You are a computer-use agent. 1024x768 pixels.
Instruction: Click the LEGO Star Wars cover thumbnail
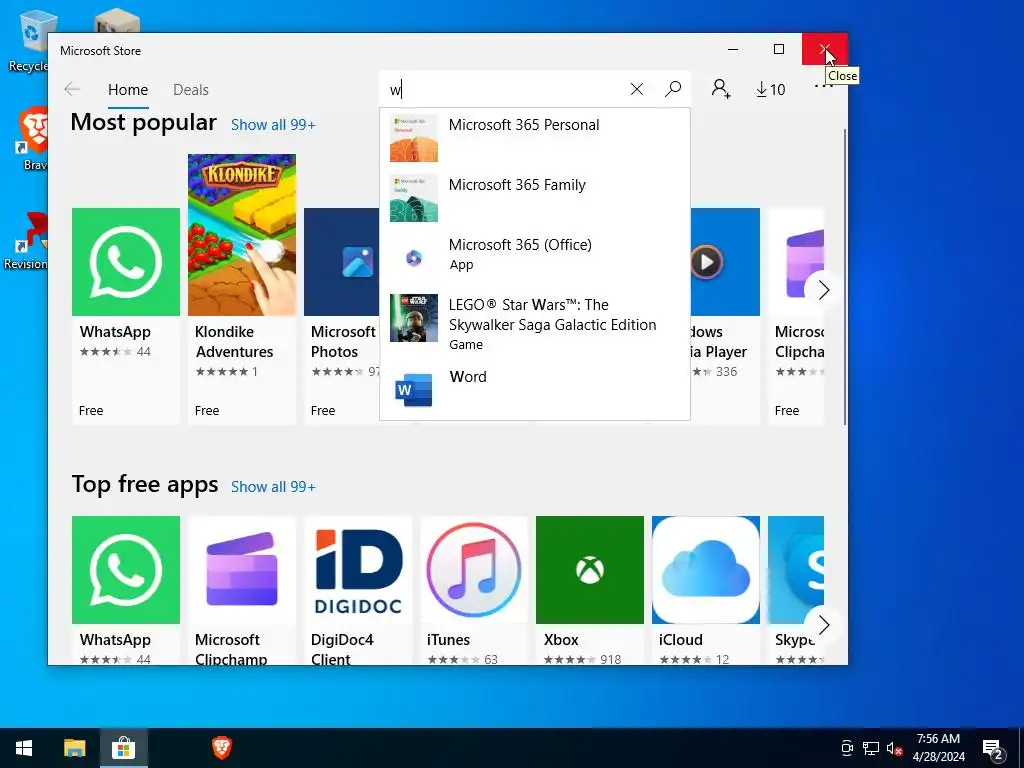click(x=413, y=318)
